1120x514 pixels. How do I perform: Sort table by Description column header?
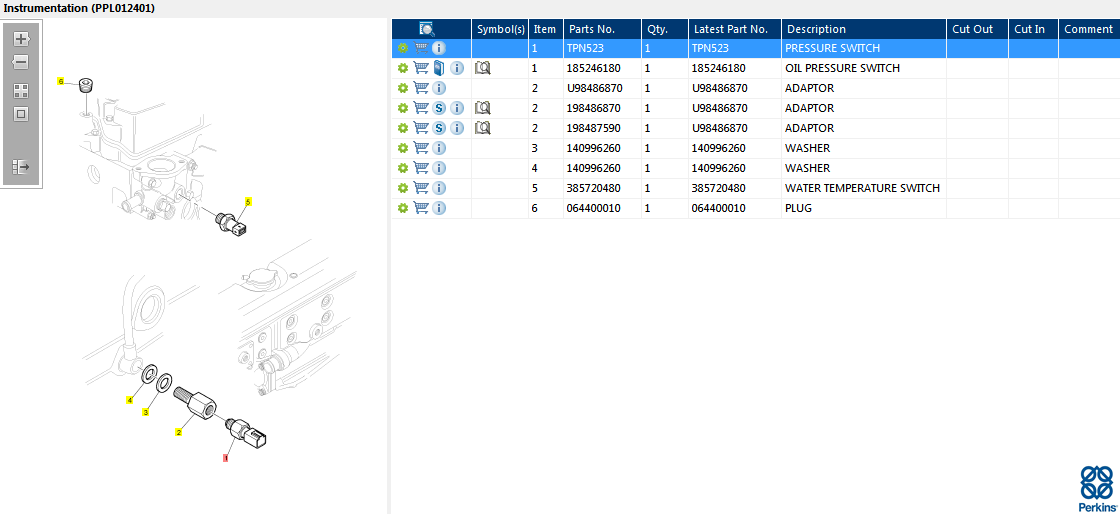(815, 29)
